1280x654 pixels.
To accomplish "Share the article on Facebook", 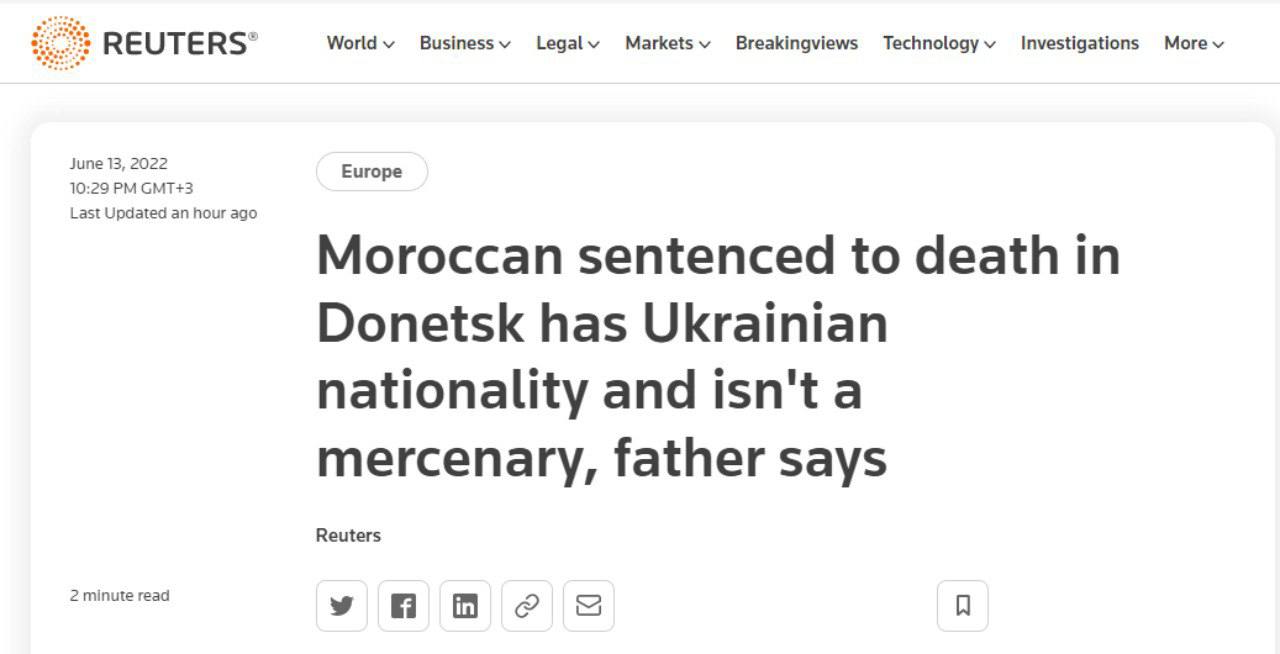I will point(403,605).
